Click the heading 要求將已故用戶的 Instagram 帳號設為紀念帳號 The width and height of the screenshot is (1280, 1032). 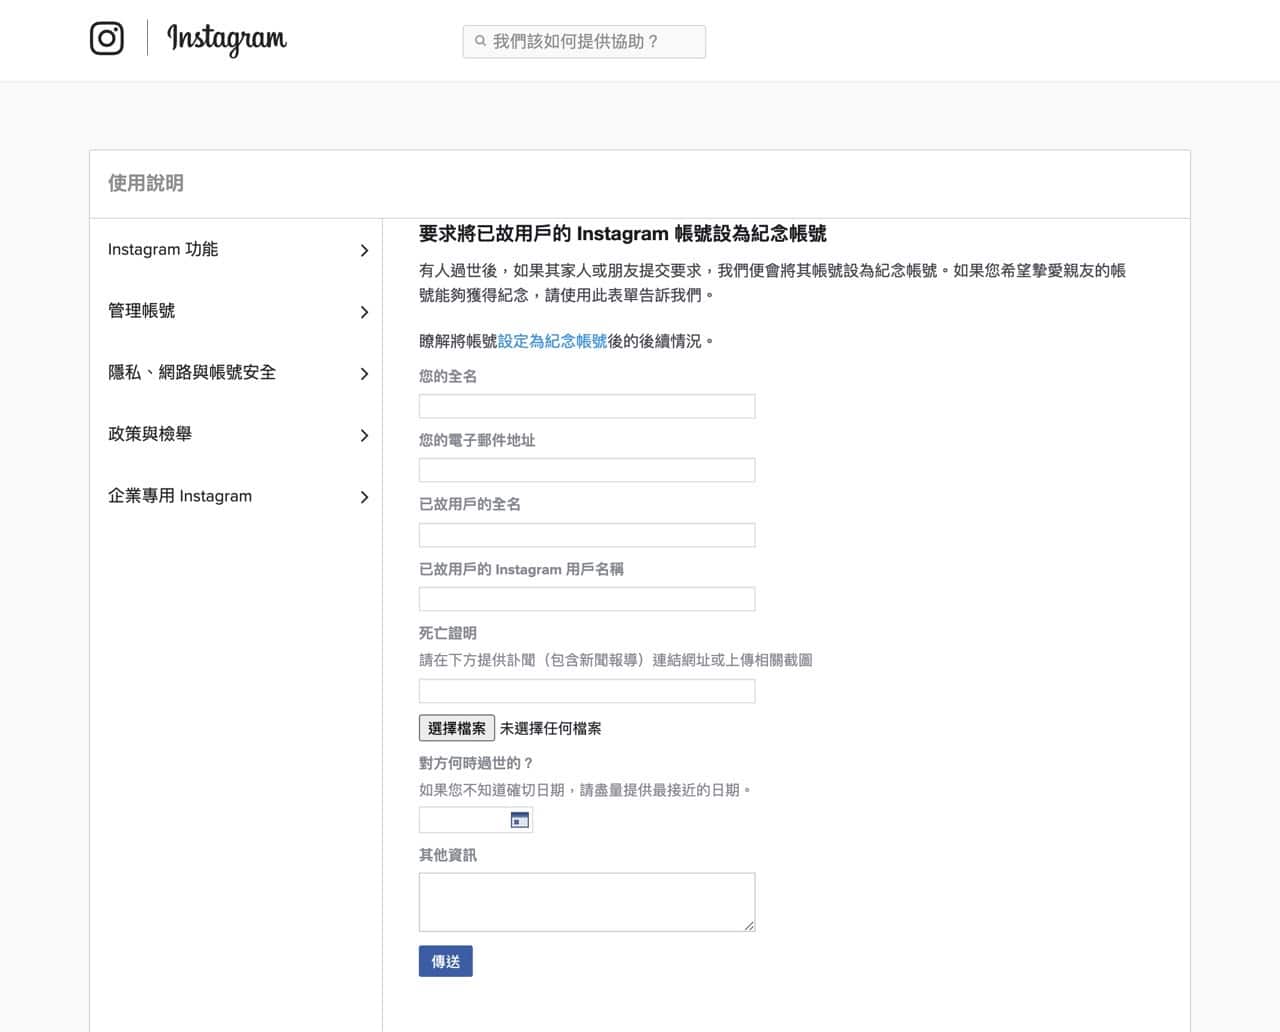(x=623, y=234)
